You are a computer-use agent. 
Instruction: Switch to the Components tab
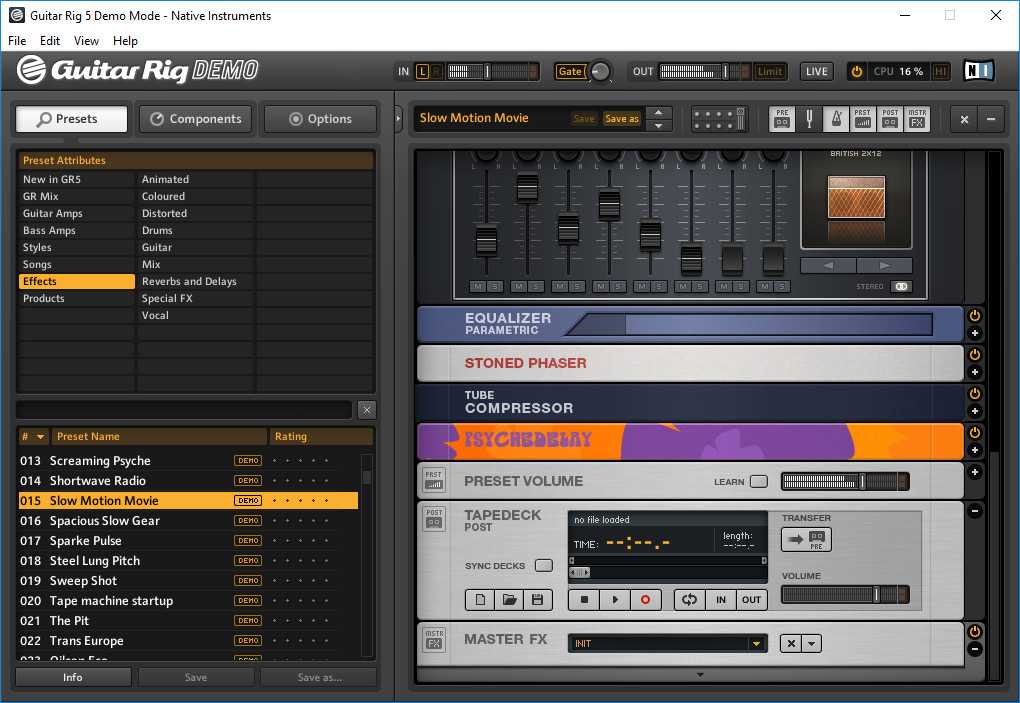[196, 119]
